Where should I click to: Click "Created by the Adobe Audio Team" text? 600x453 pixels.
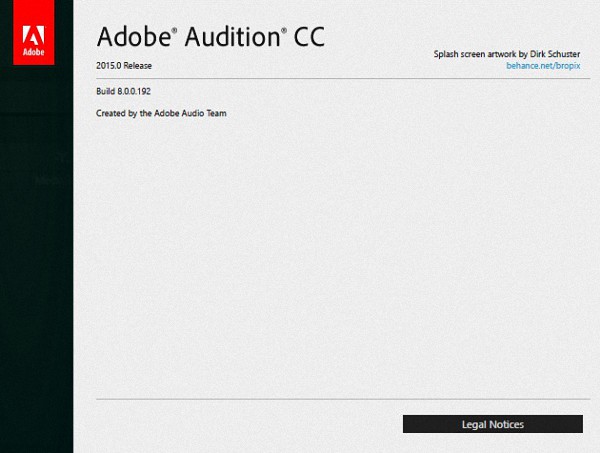(x=161, y=113)
